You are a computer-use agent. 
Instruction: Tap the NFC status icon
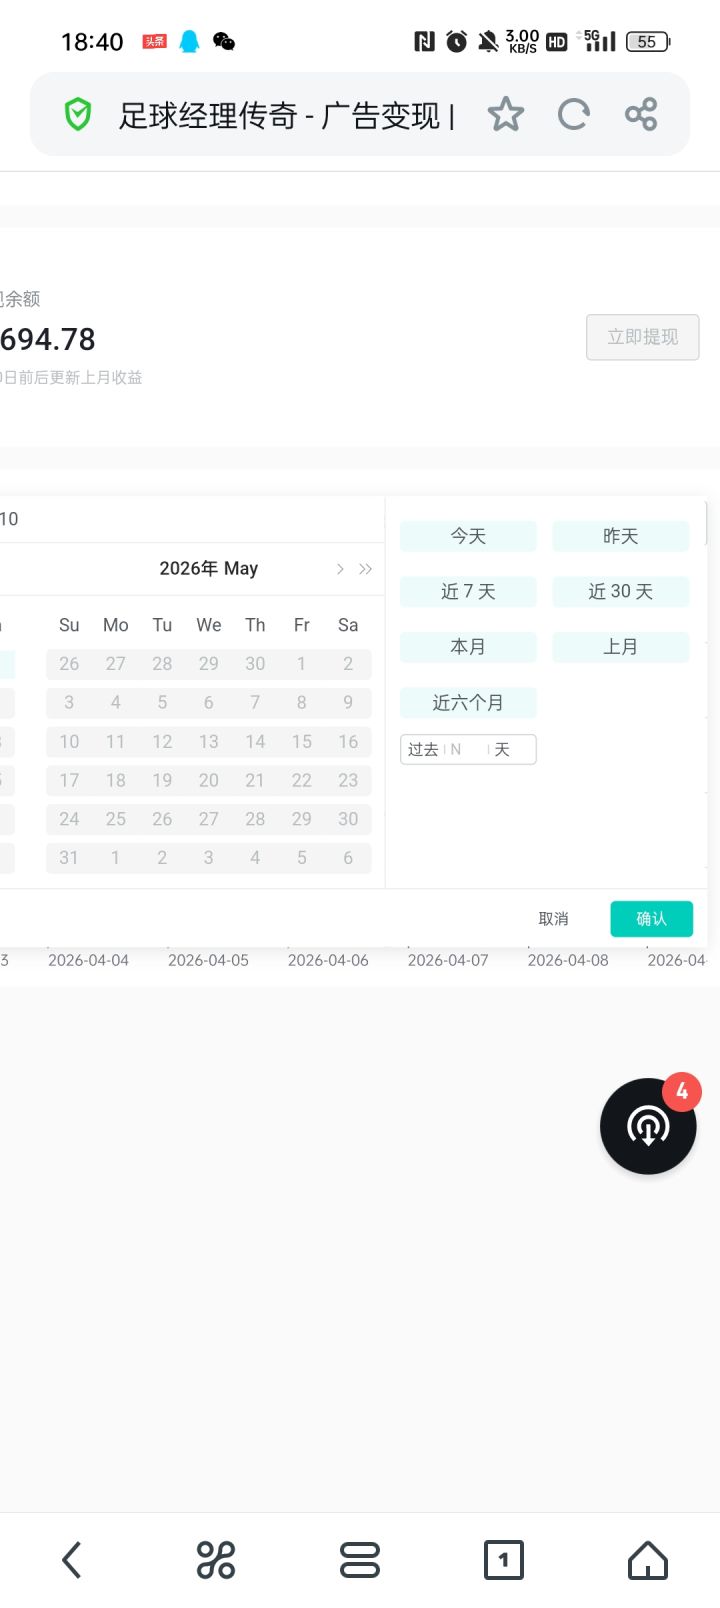[424, 41]
